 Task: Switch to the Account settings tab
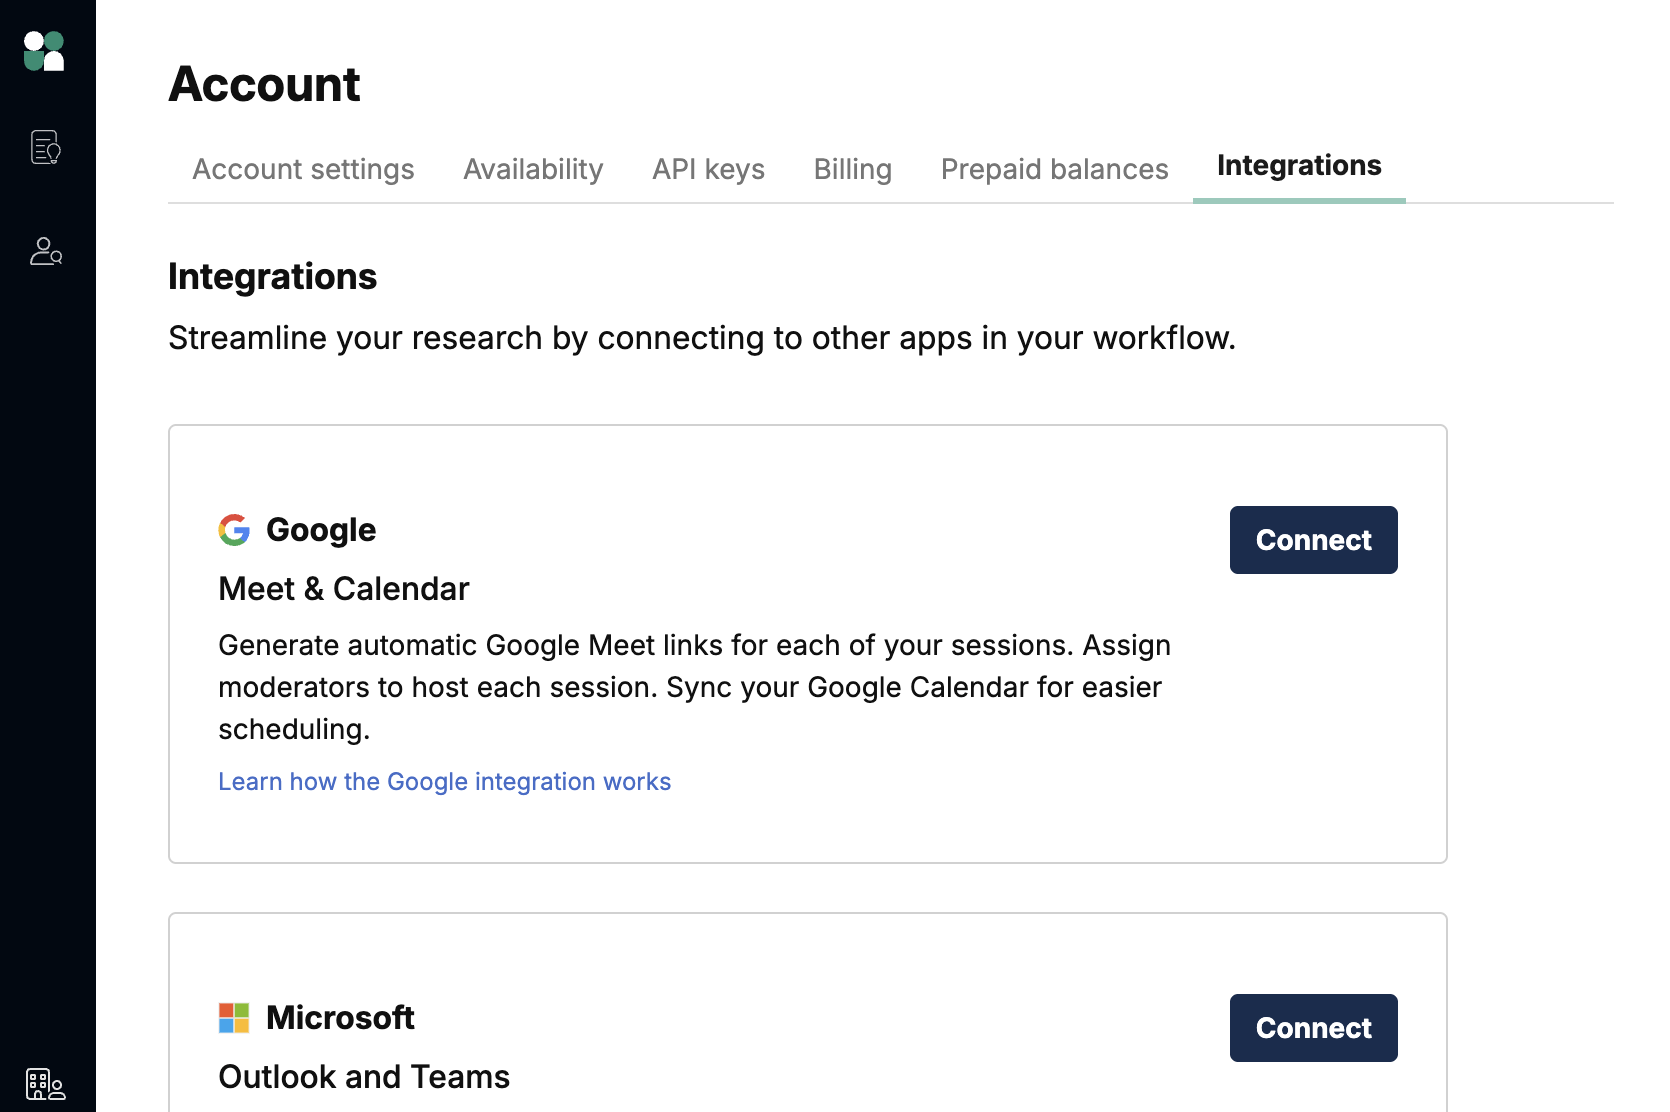pos(303,169)
